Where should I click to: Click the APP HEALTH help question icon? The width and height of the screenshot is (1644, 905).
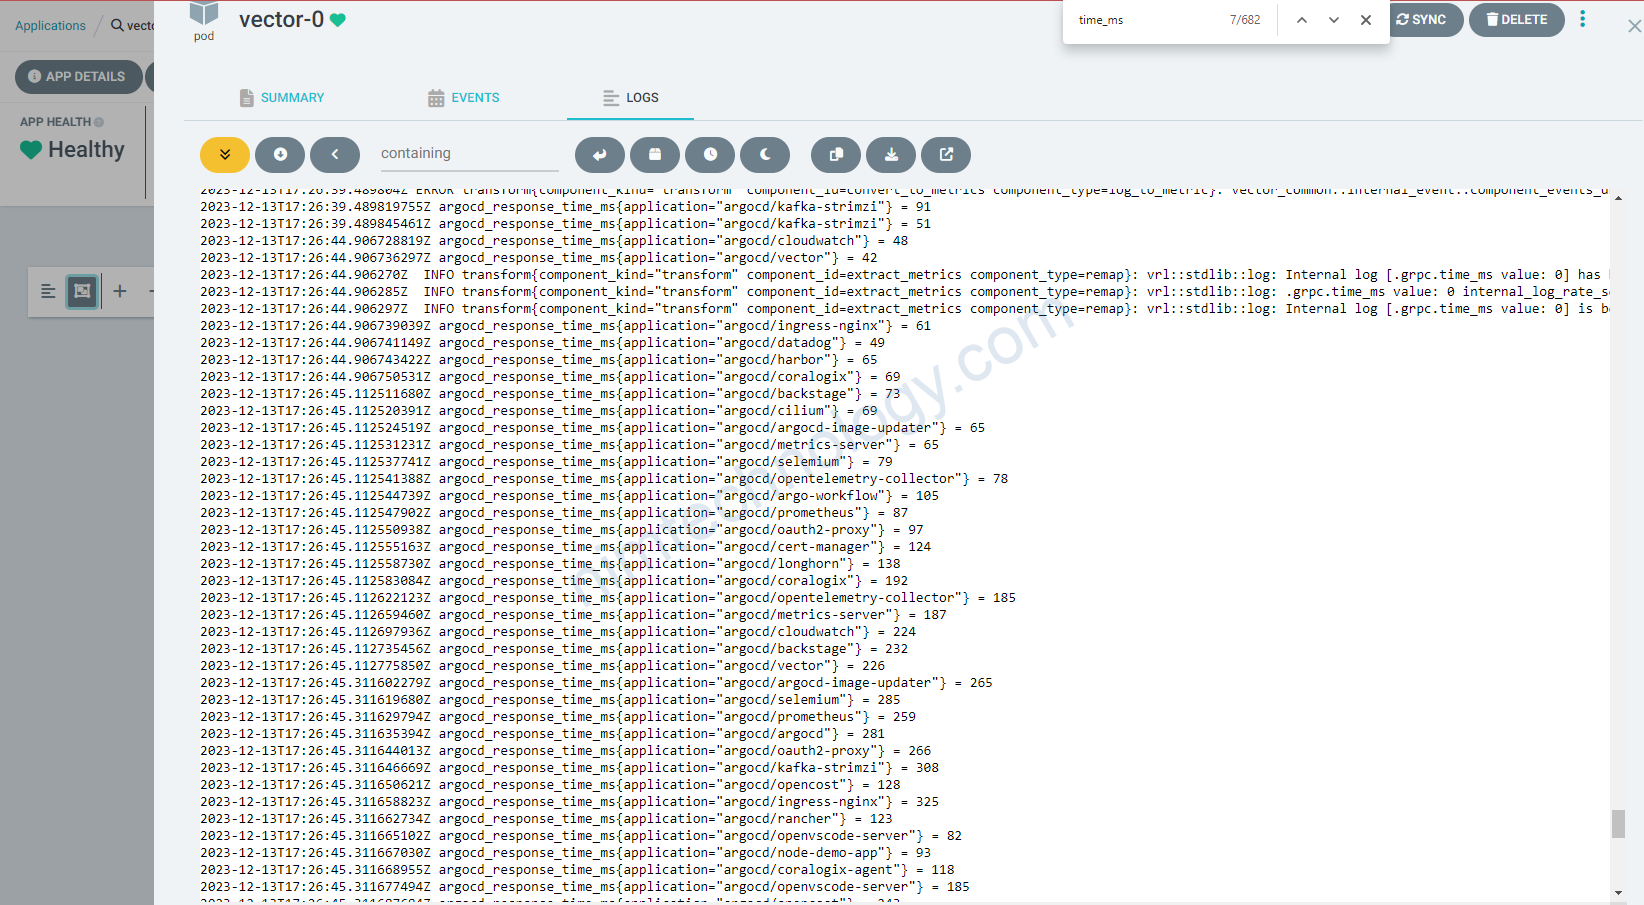99,122
